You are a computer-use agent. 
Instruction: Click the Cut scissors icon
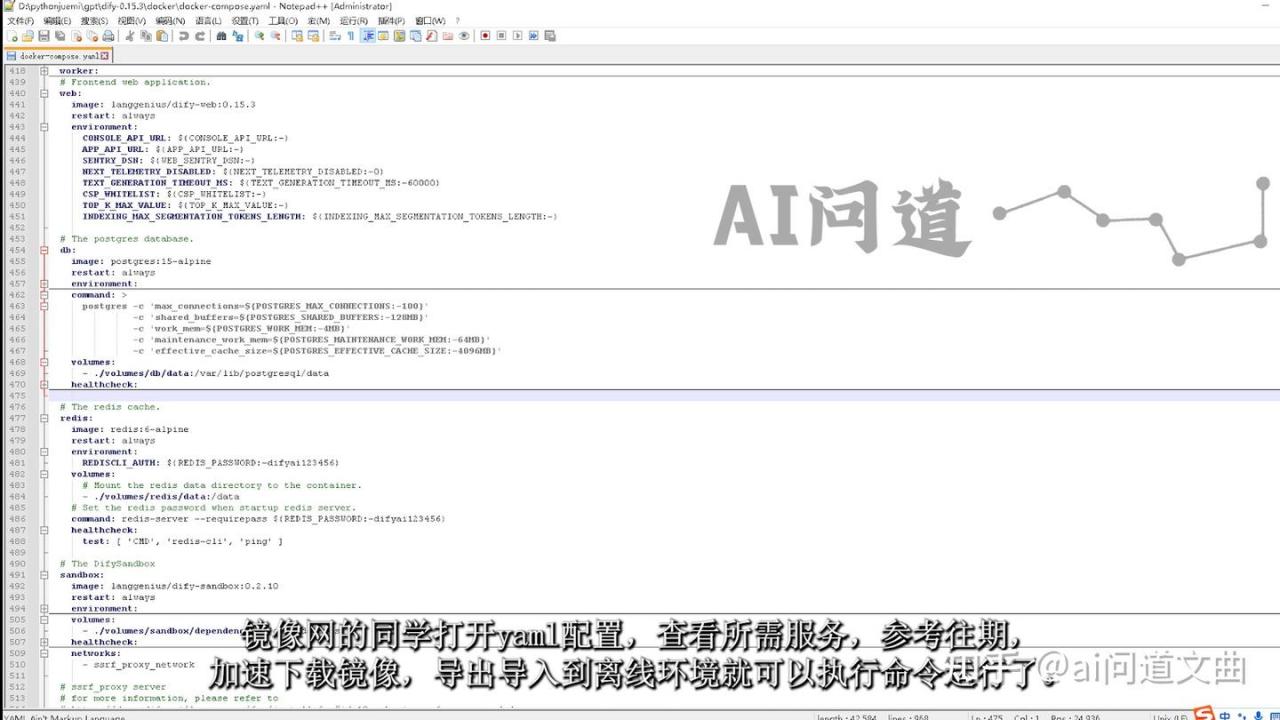tap(129, 36)
